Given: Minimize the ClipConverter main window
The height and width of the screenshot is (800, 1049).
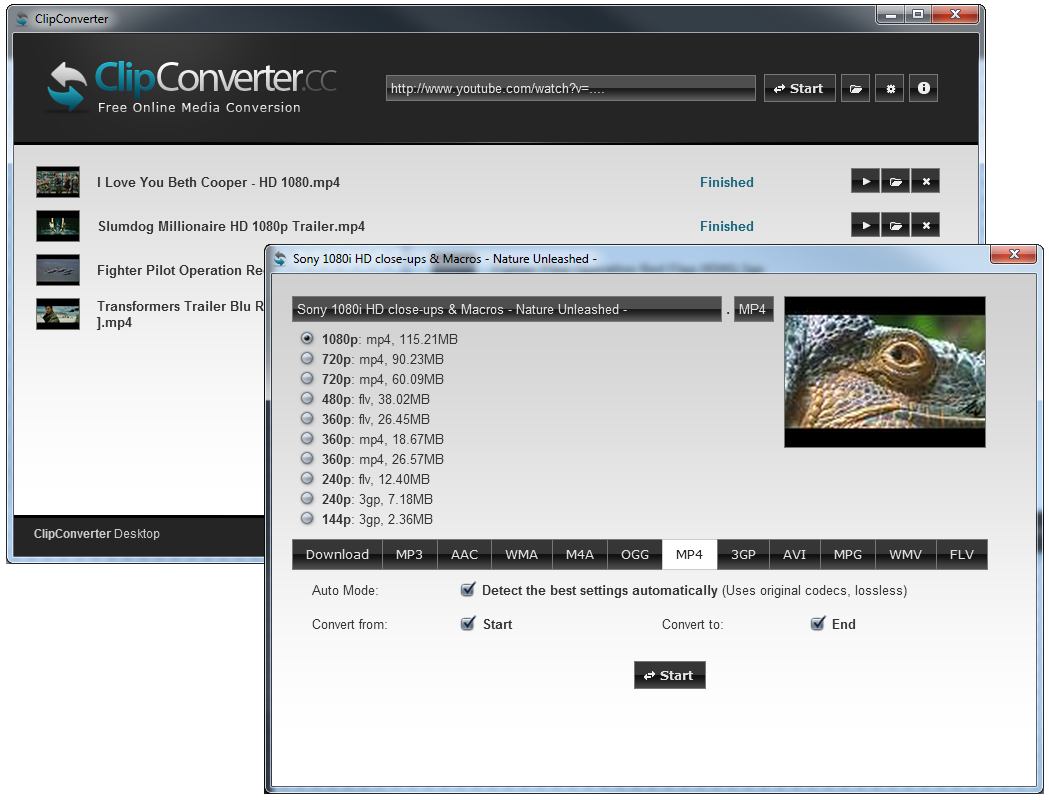Looking at the screenshot, I should coord(890,14).
